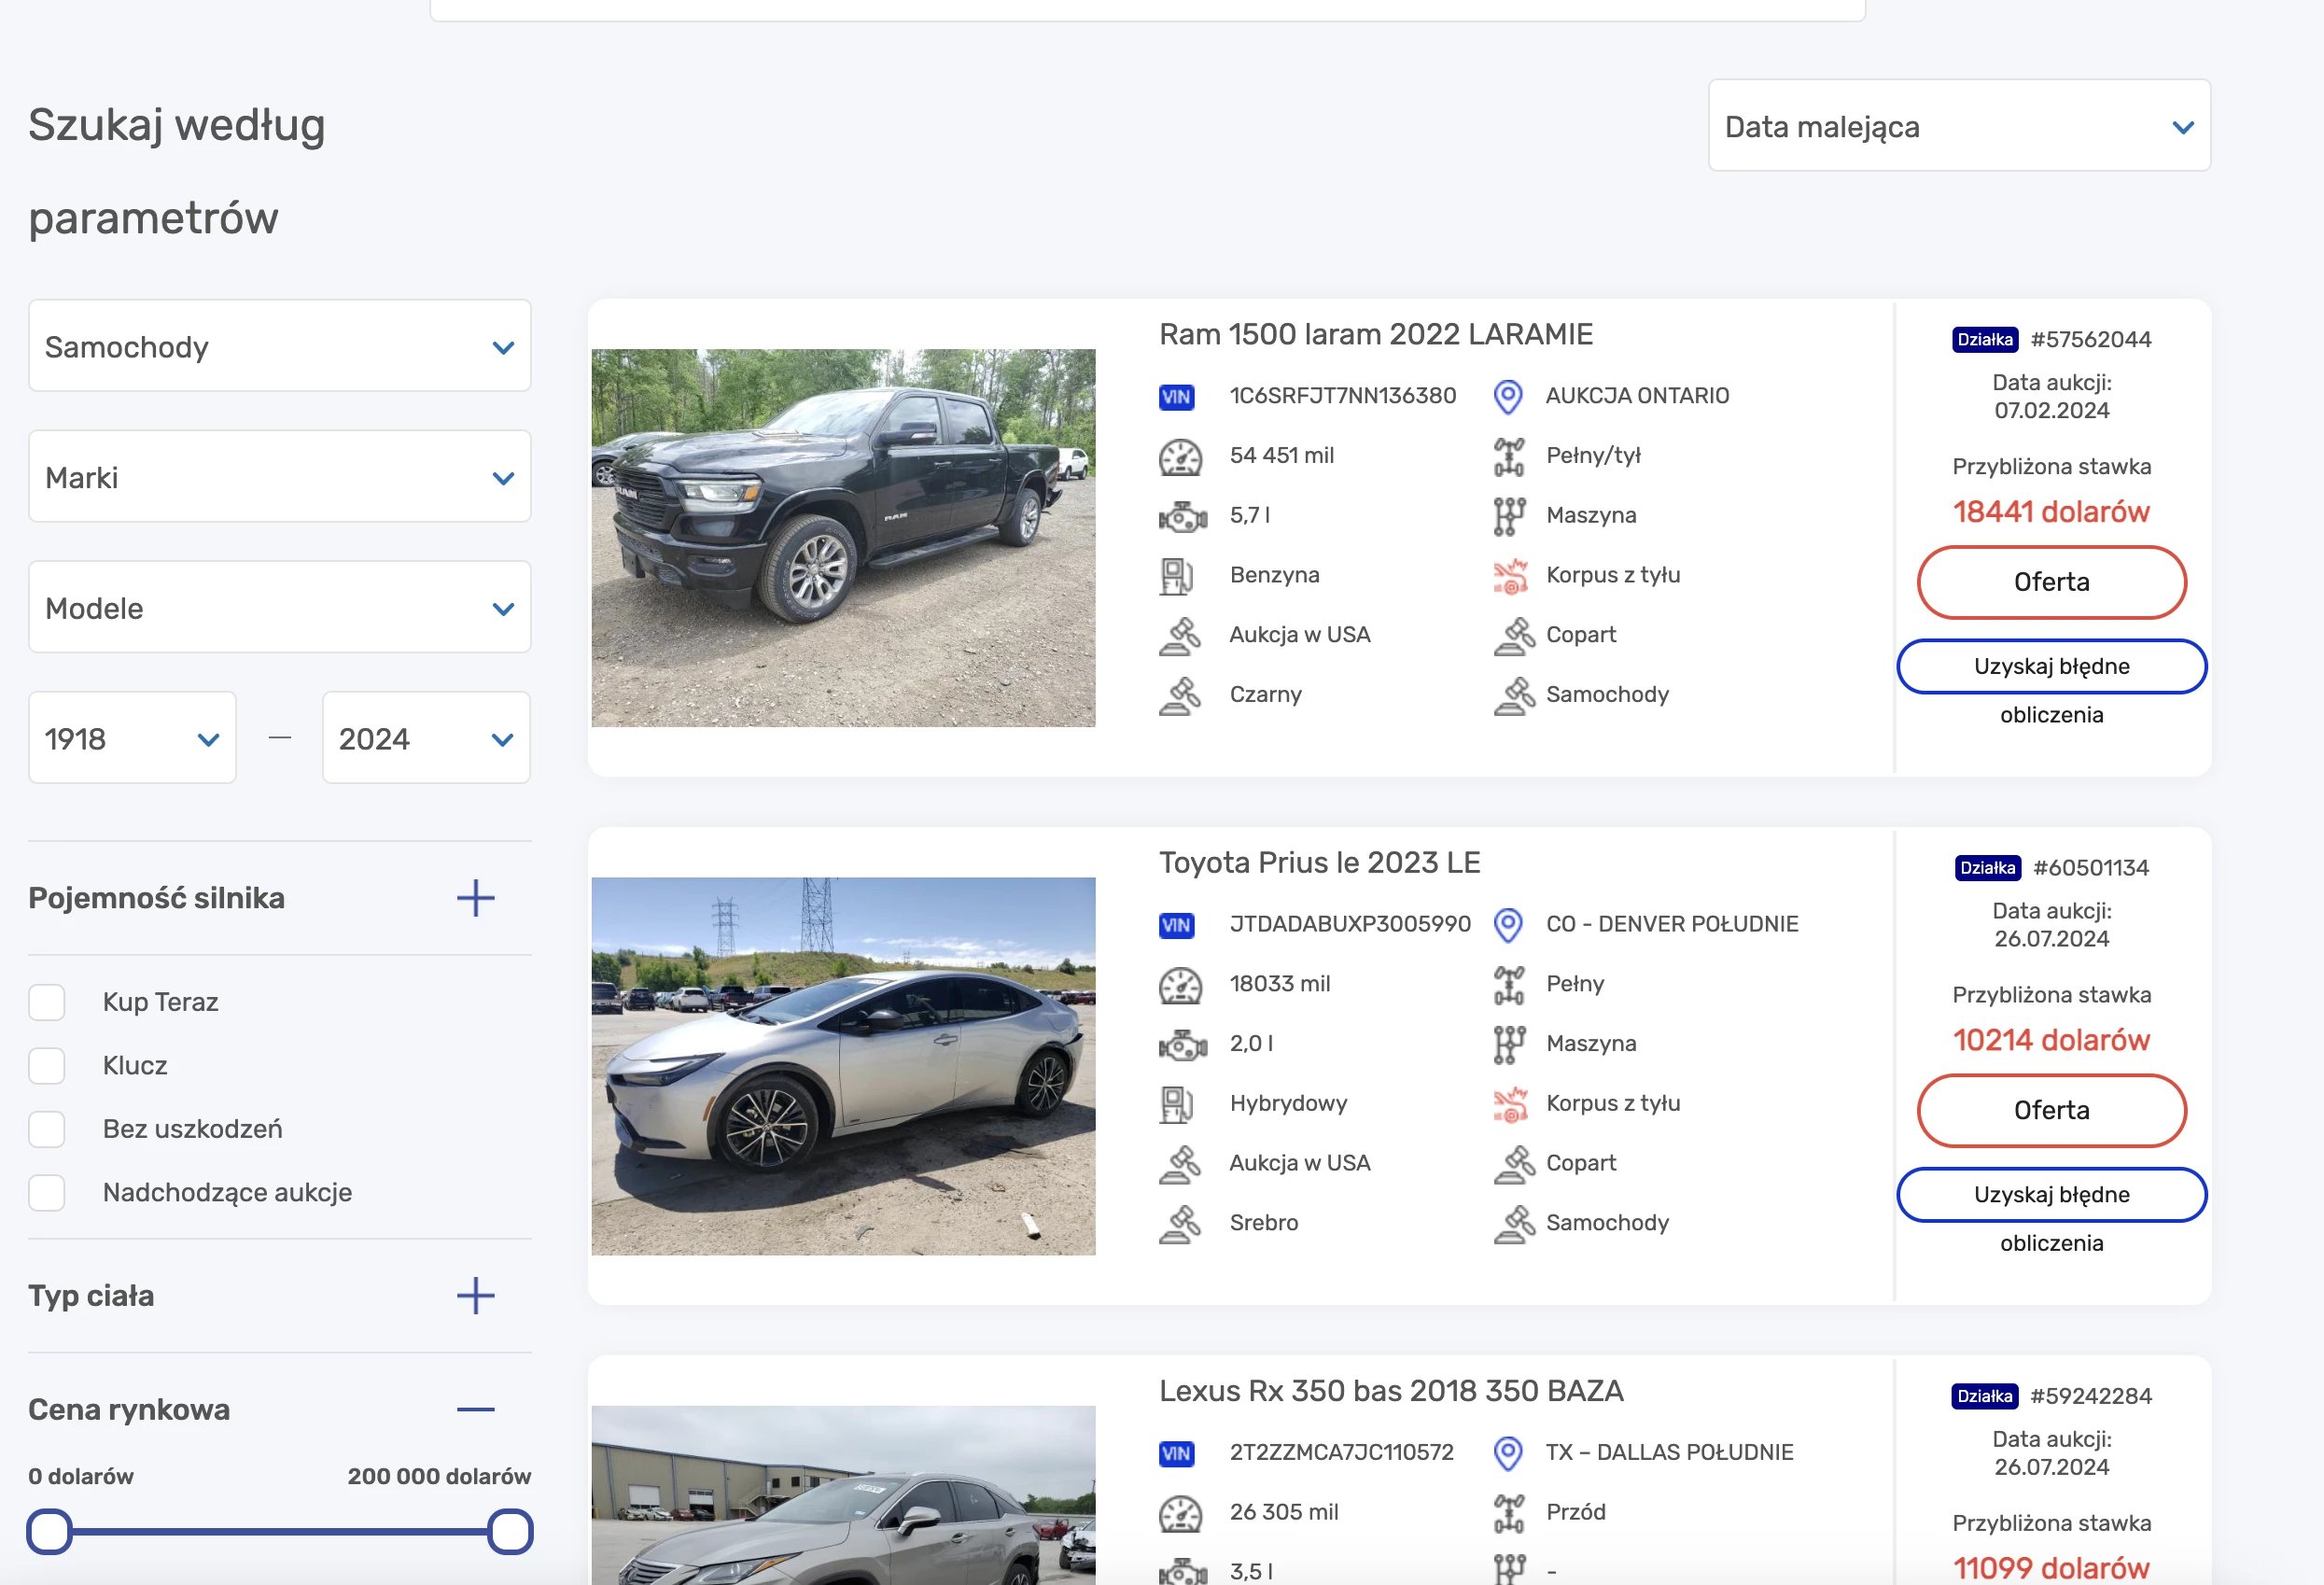Tick the Klucz checkbox
Viewport: 2324px width, 1585px height.
click(47, 1066)
